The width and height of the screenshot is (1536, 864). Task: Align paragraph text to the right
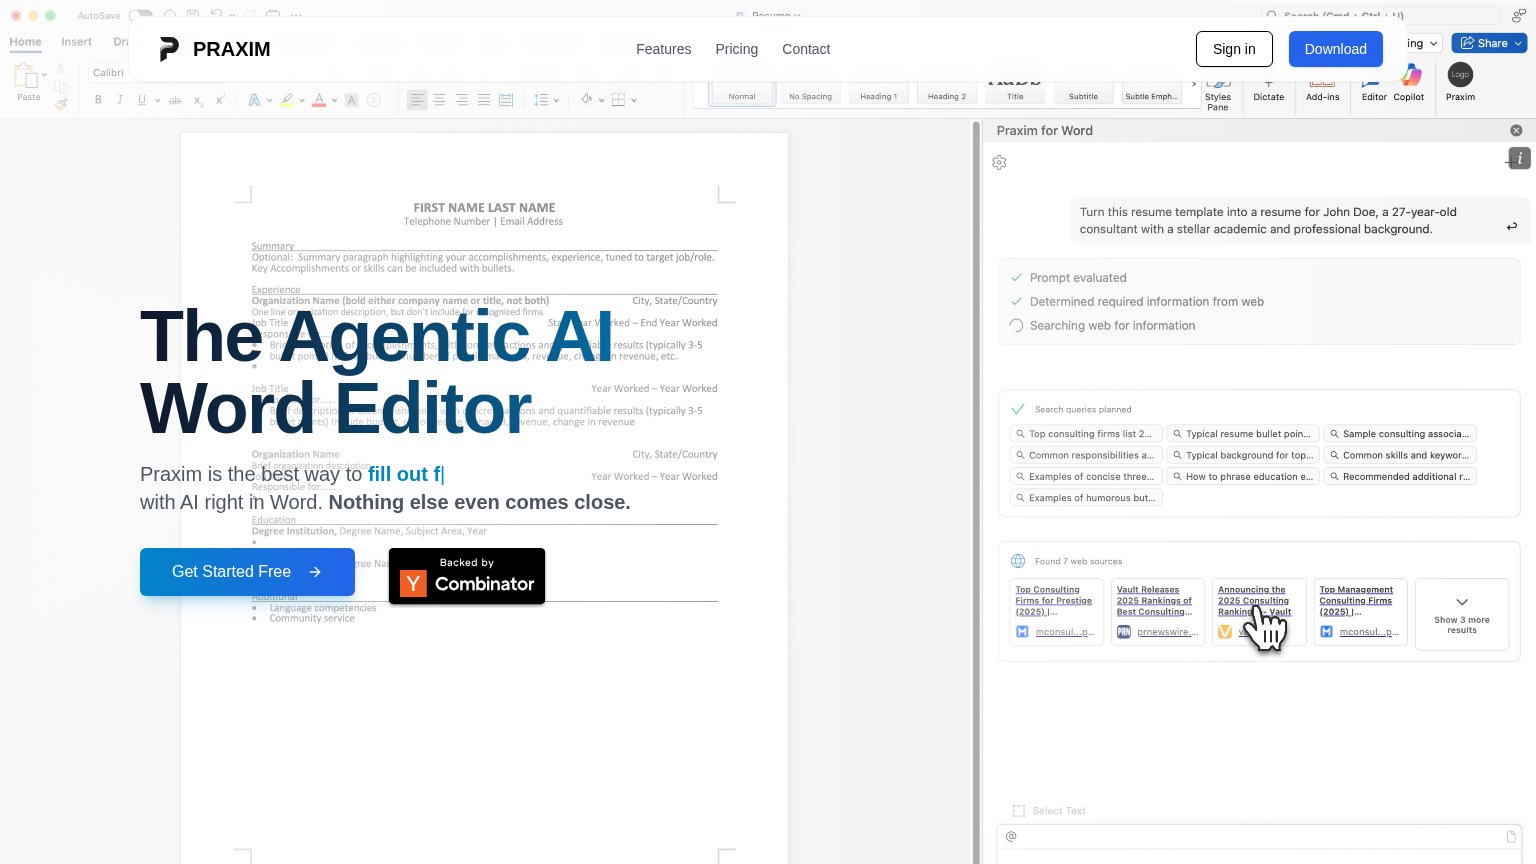point(461,100)
